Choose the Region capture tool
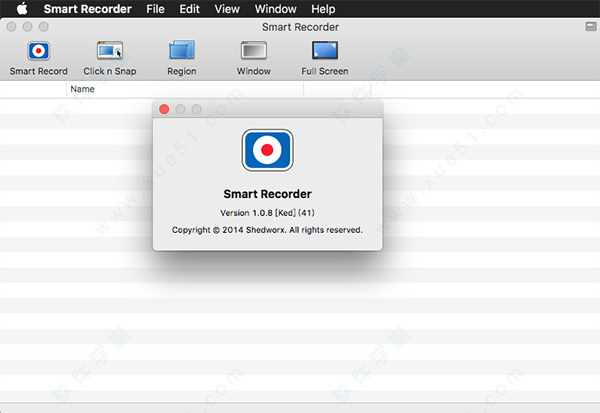Image resolution: width=600 pixels, height=413 pixels. coord(182,58)
